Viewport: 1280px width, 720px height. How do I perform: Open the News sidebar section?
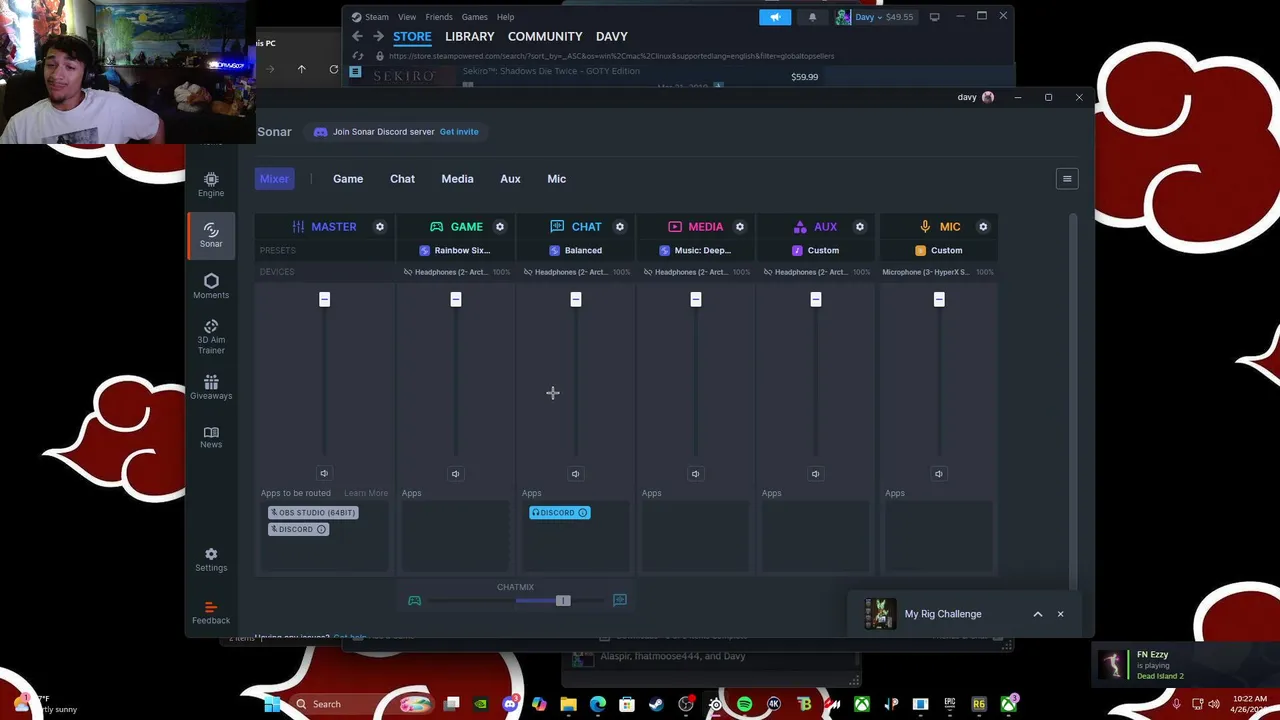pyautogui.click(x=211, y=437)
